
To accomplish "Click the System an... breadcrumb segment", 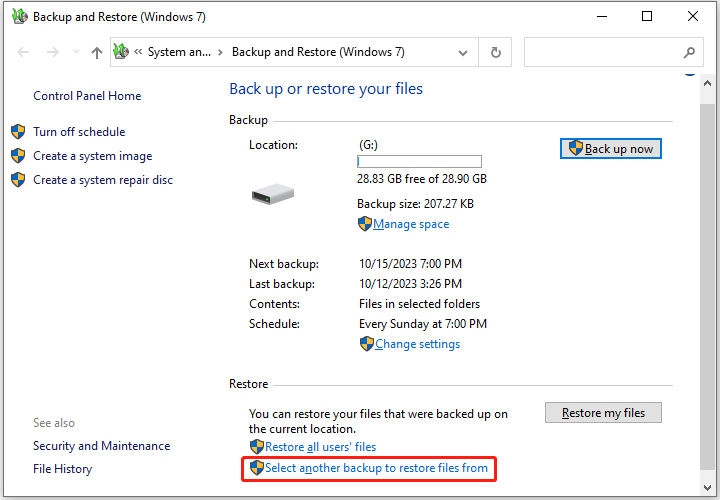I will (179, 52).
